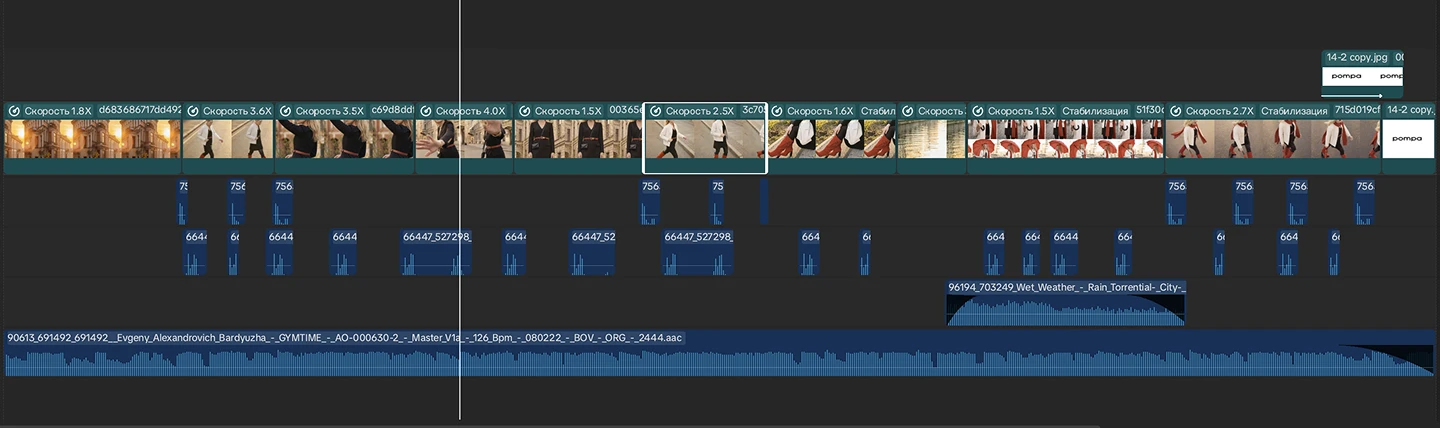1440x428 pixels.
Task: Click the retime icon on the 1.8X speed clip
Action: coord(15,111)
